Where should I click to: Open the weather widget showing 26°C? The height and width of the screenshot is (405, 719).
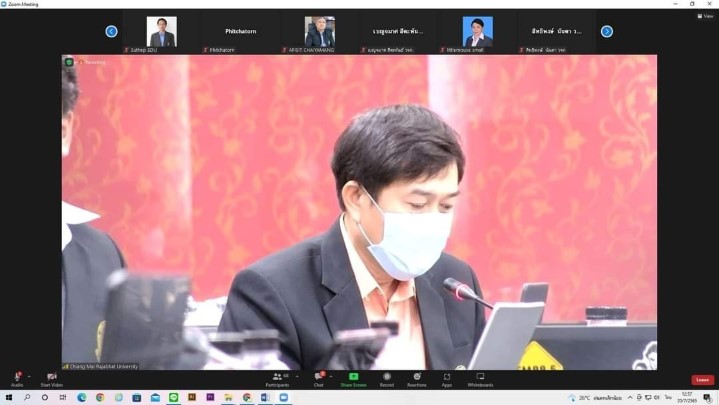tap(595, 398)
